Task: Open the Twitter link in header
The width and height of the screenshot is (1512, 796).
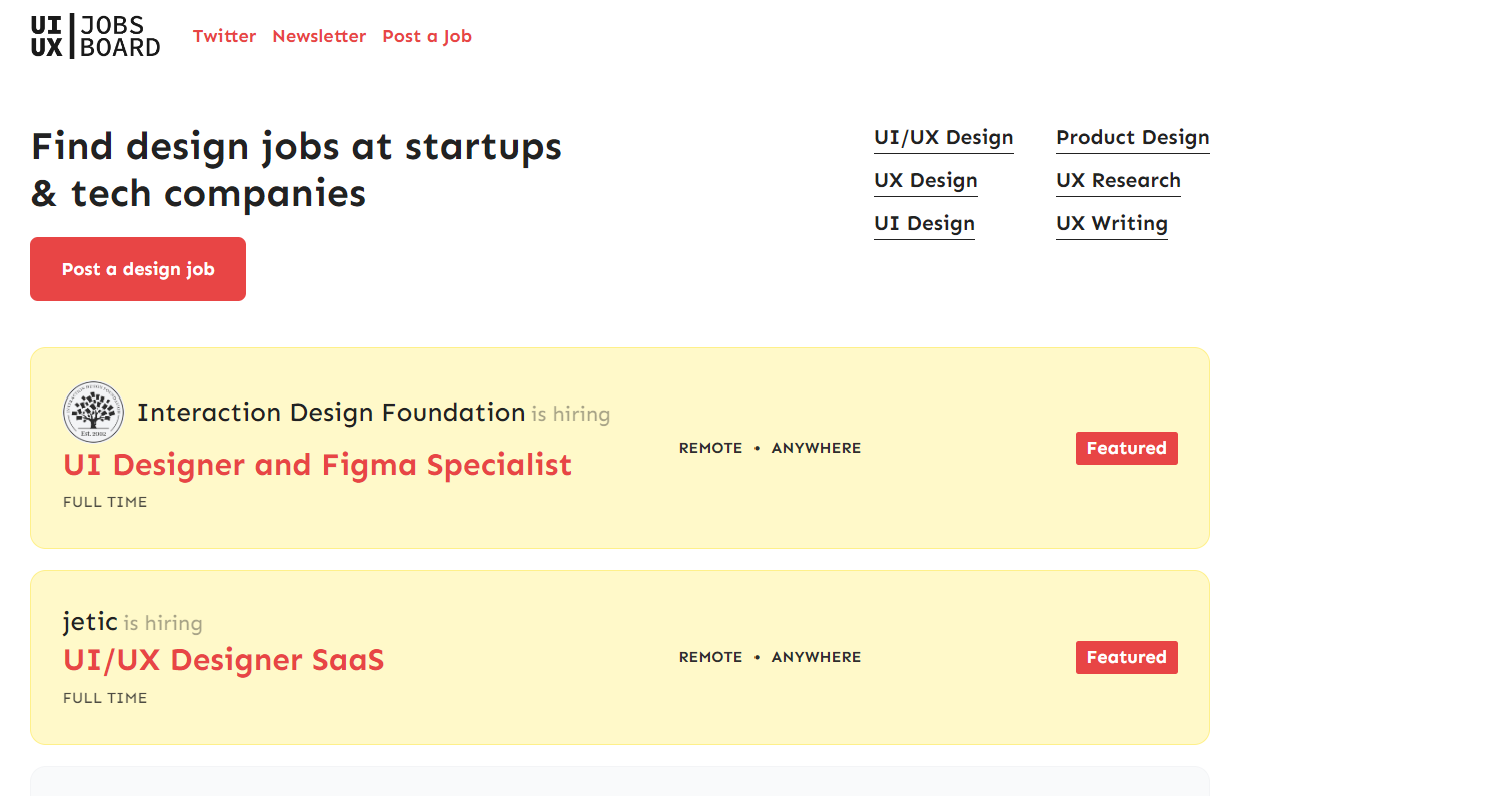Action: pos(224,36)
